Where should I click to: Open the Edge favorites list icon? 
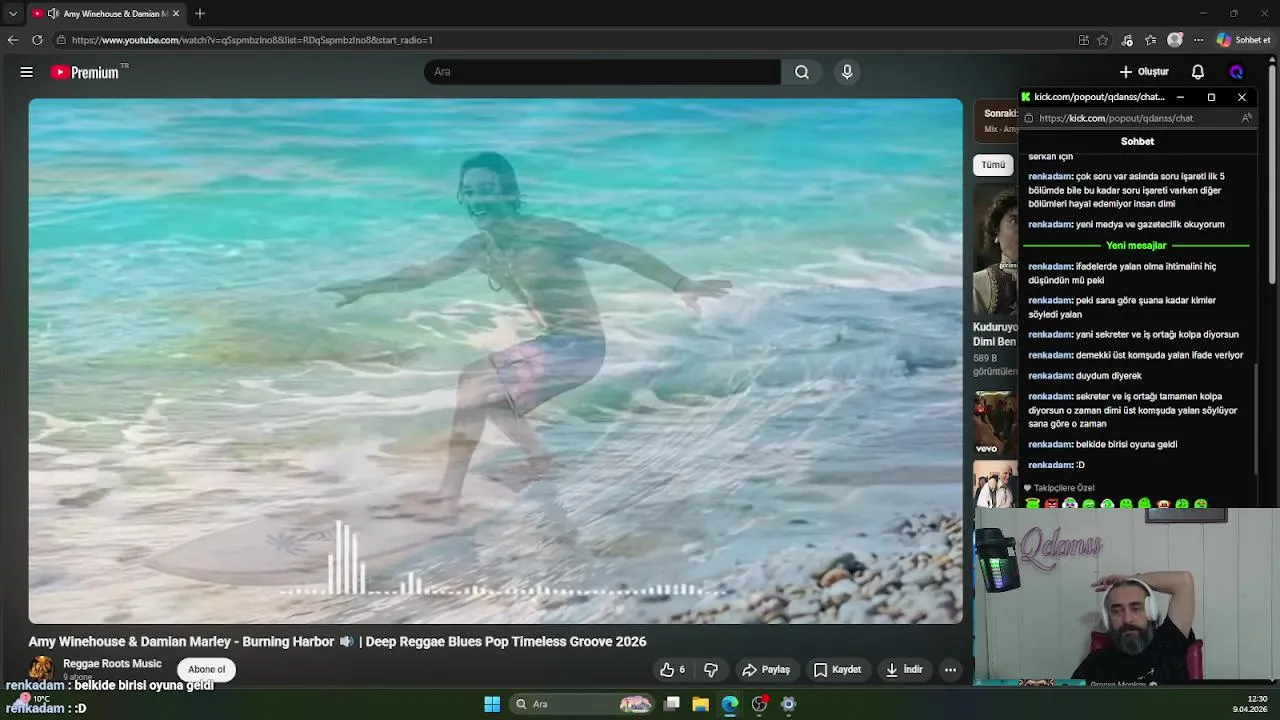[x=1151, y=40]
